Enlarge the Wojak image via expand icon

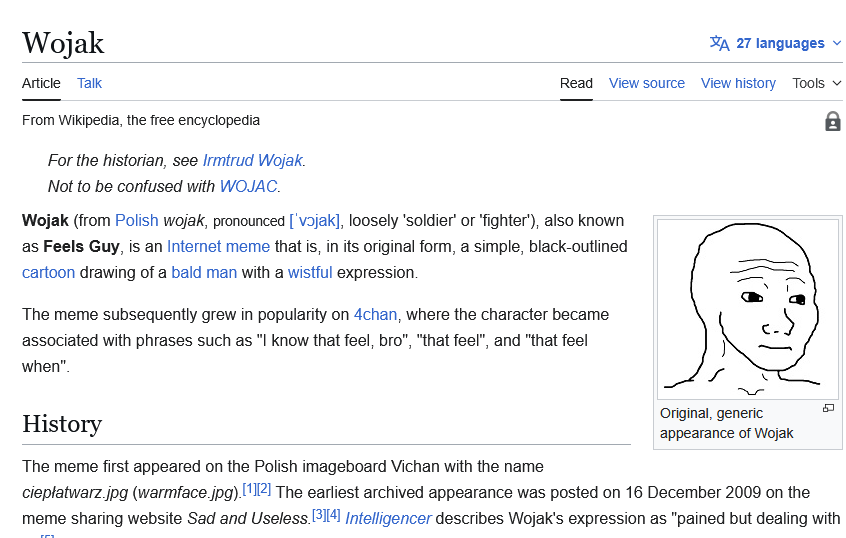(828, 408)
